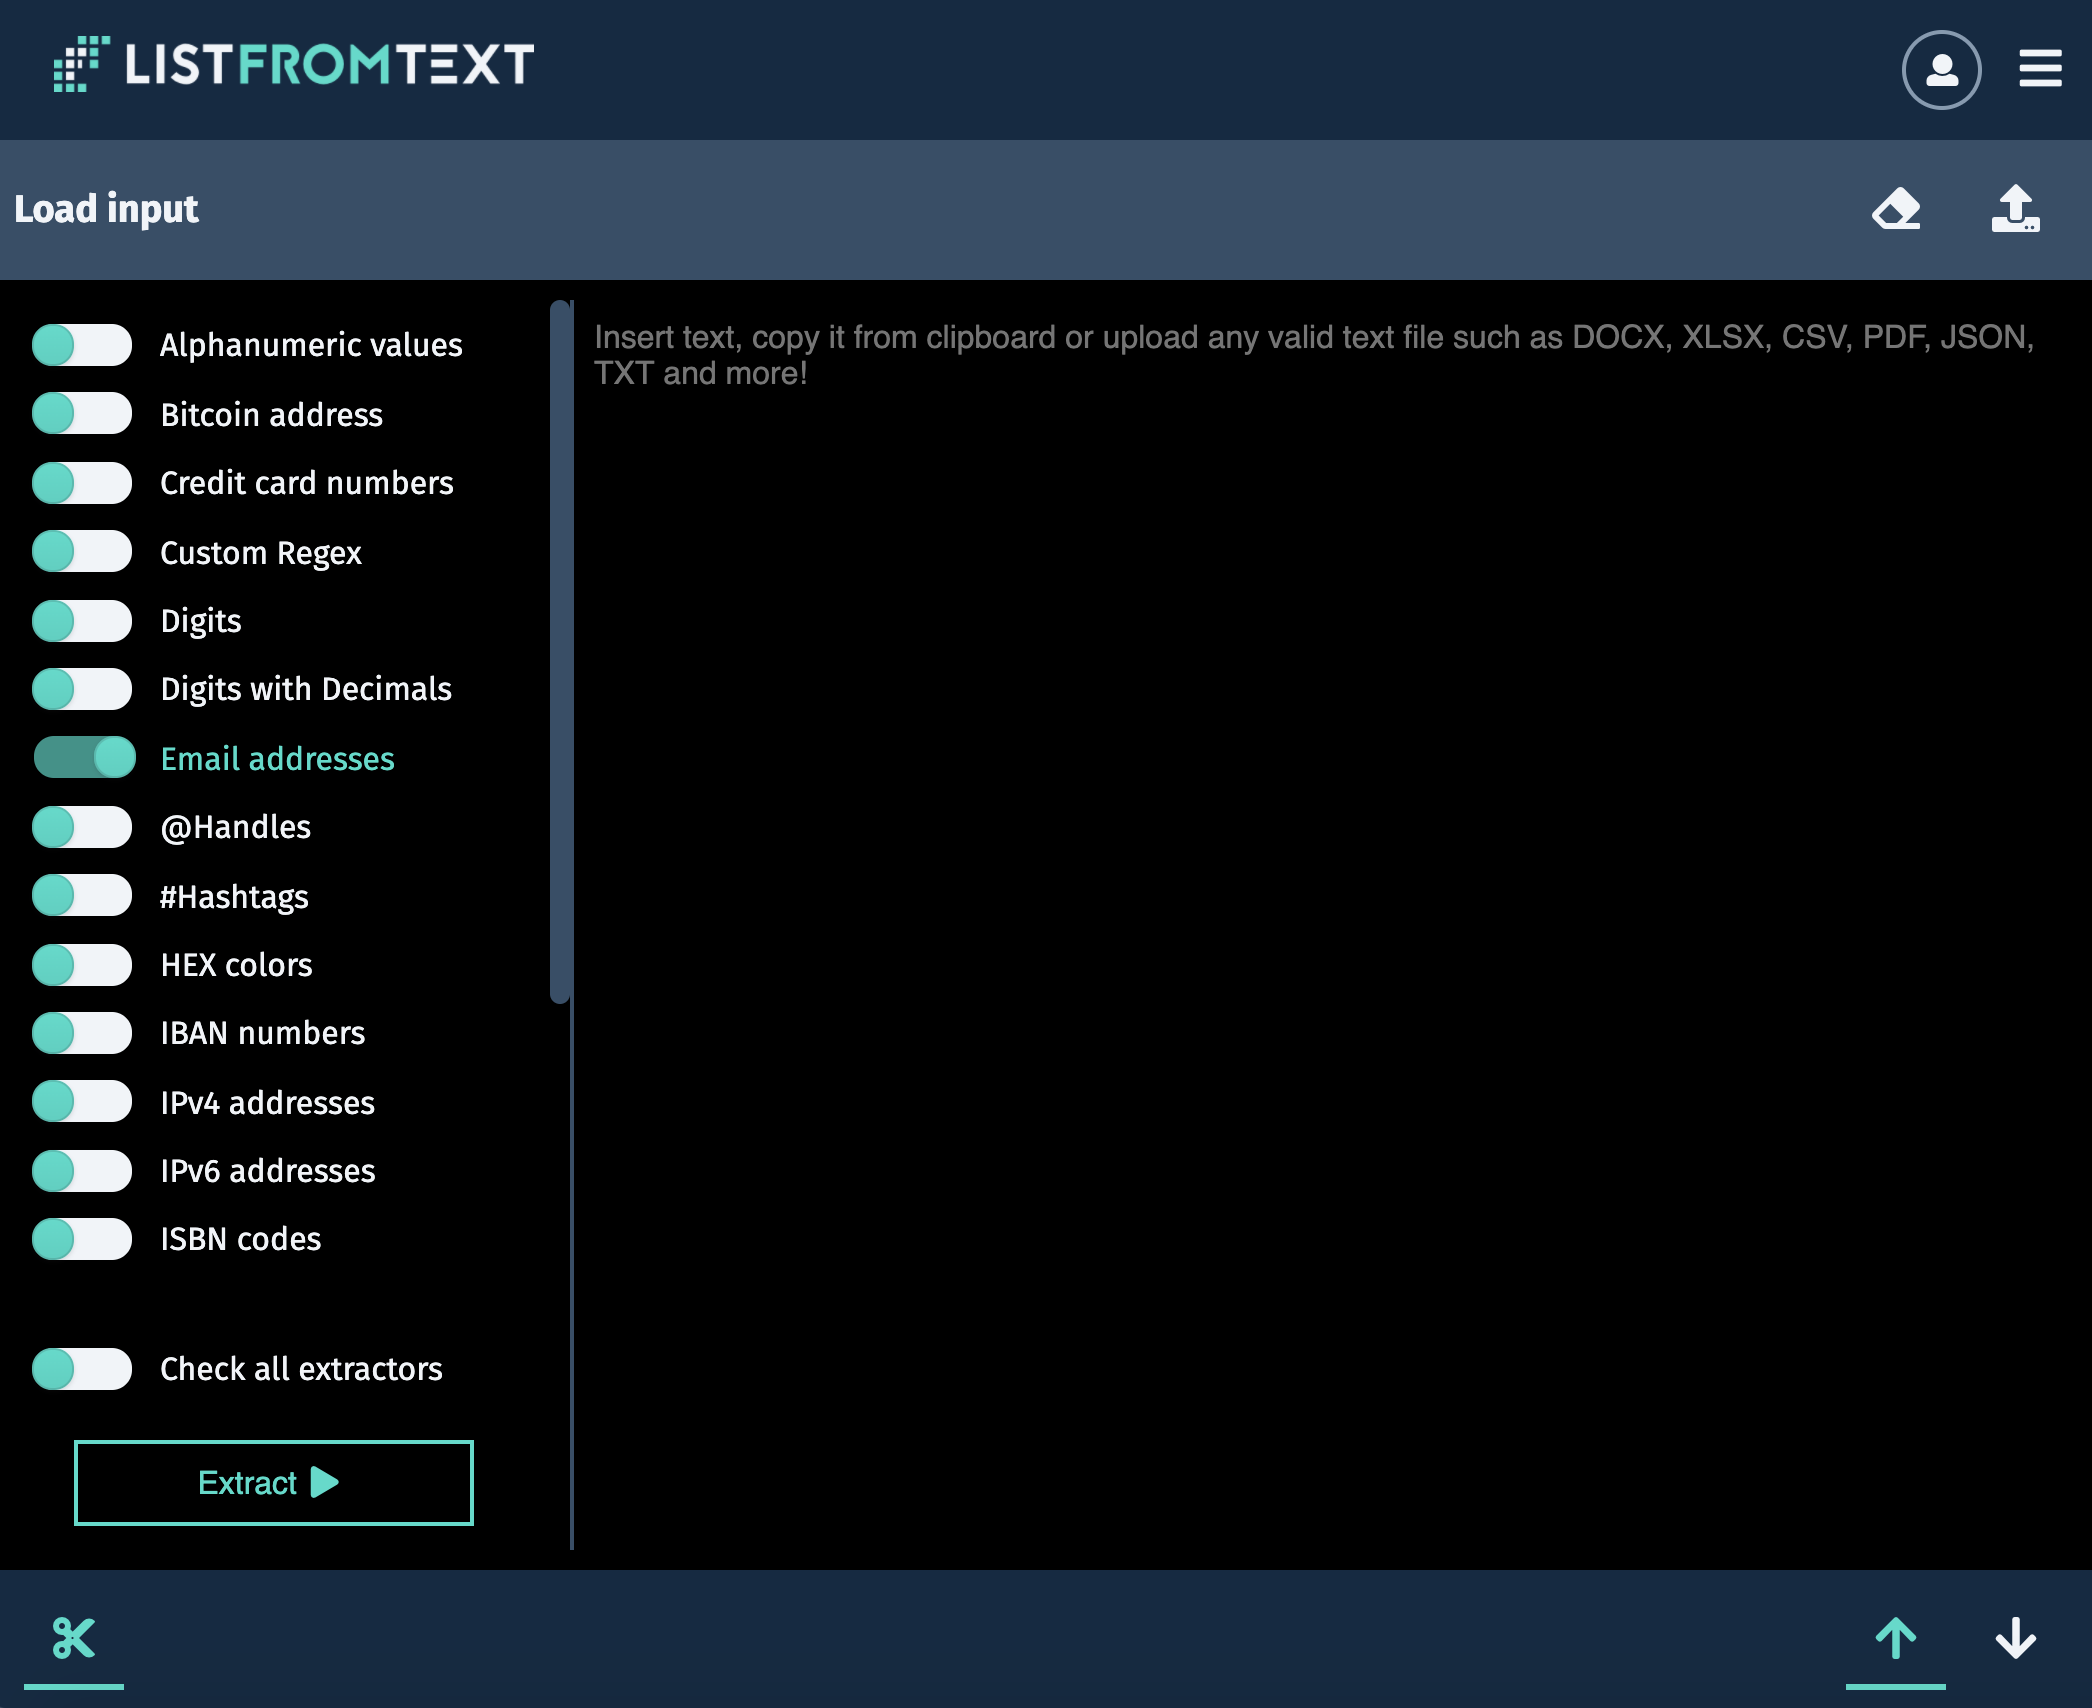
Task: Switch on IPv6 addresses extractor
Action: point(82,1171)
